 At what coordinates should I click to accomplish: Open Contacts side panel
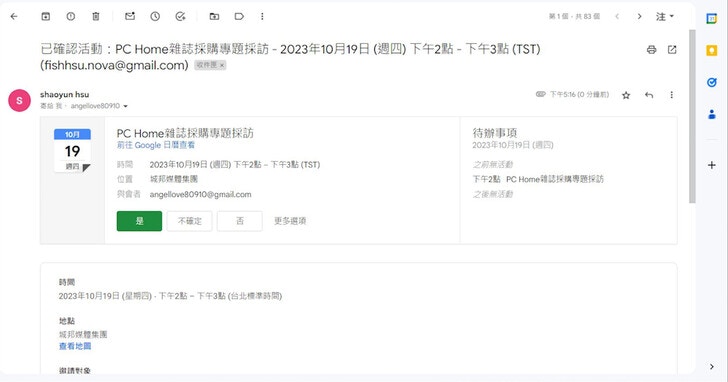coord(712,114)
